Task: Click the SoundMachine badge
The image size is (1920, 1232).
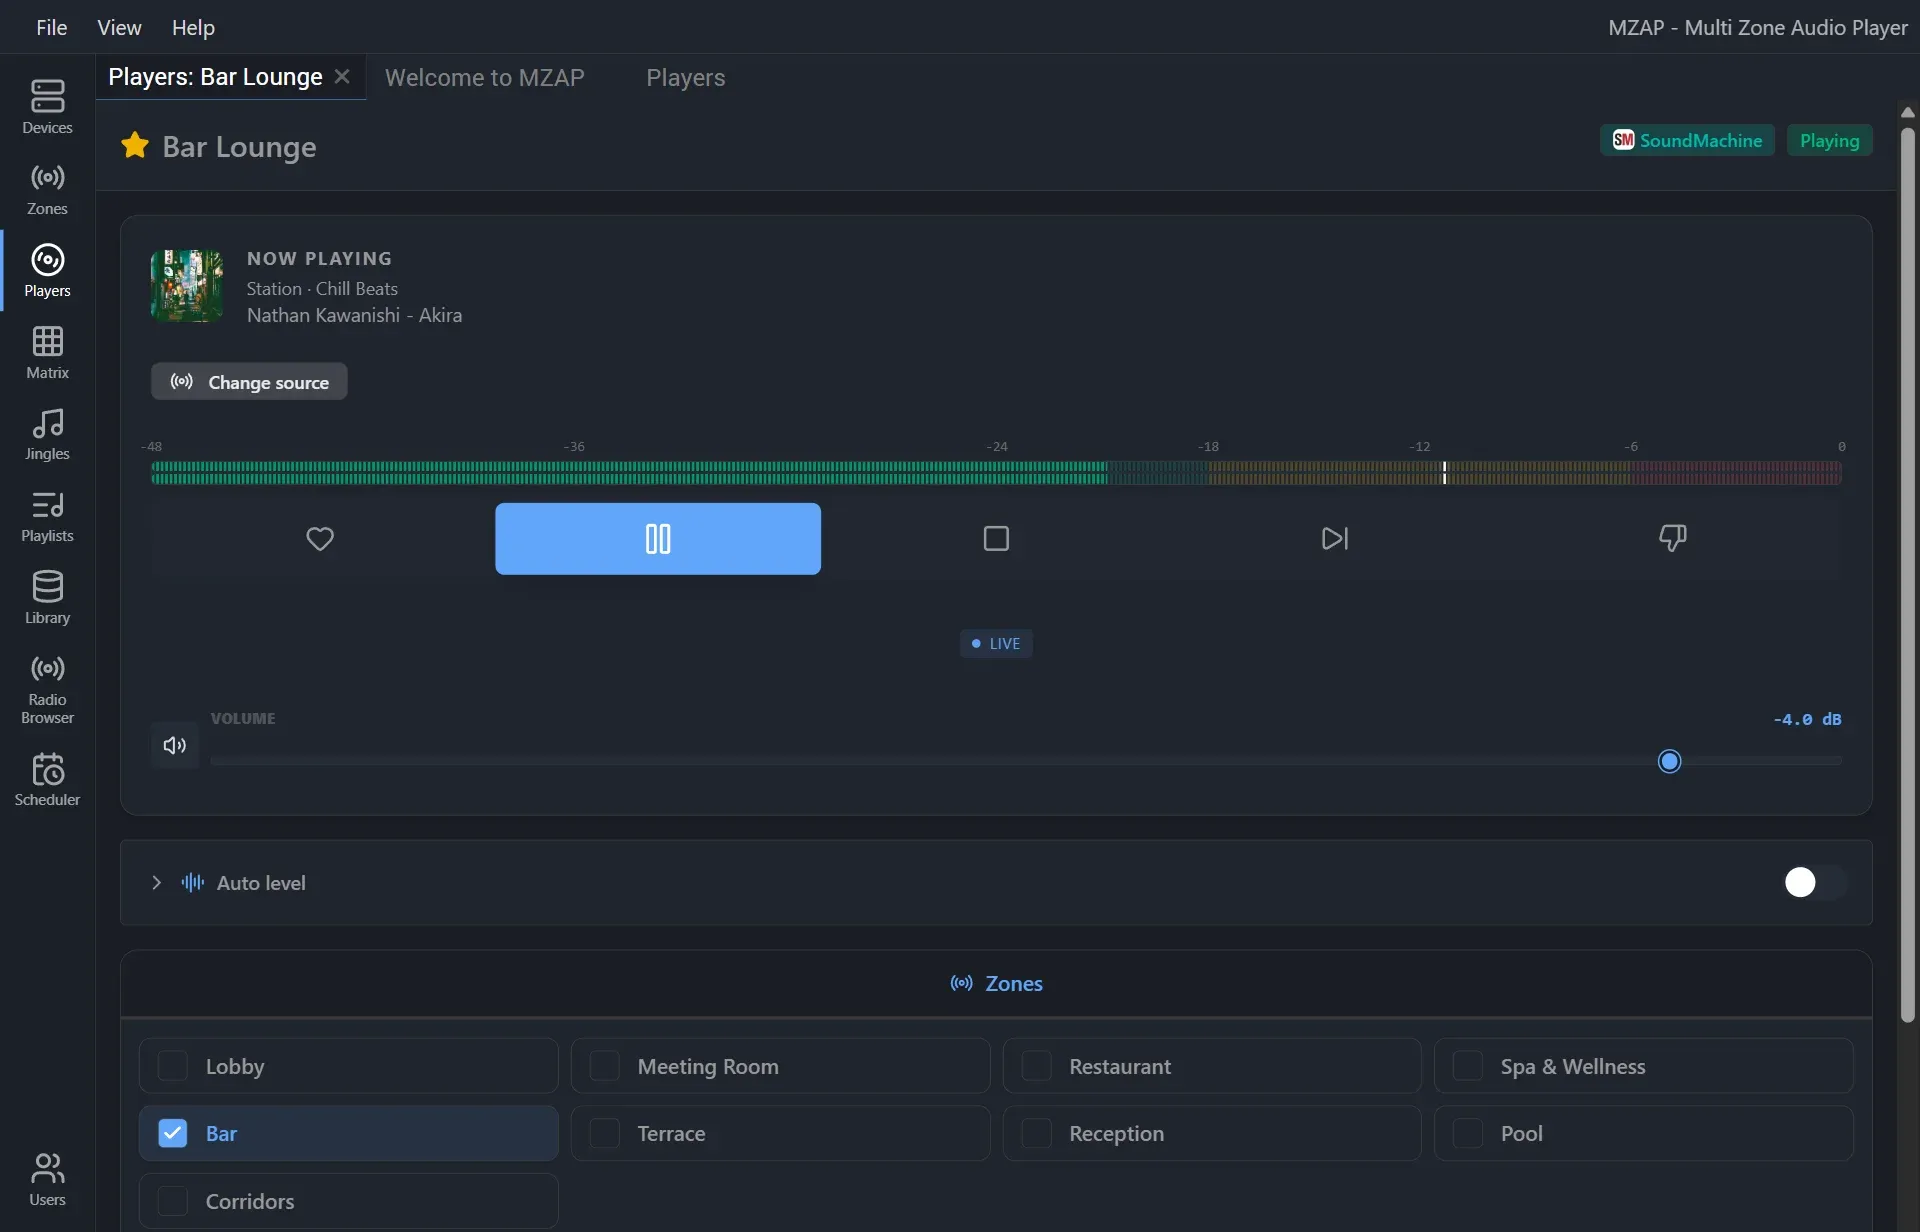Action: [x=1687, y=140]
